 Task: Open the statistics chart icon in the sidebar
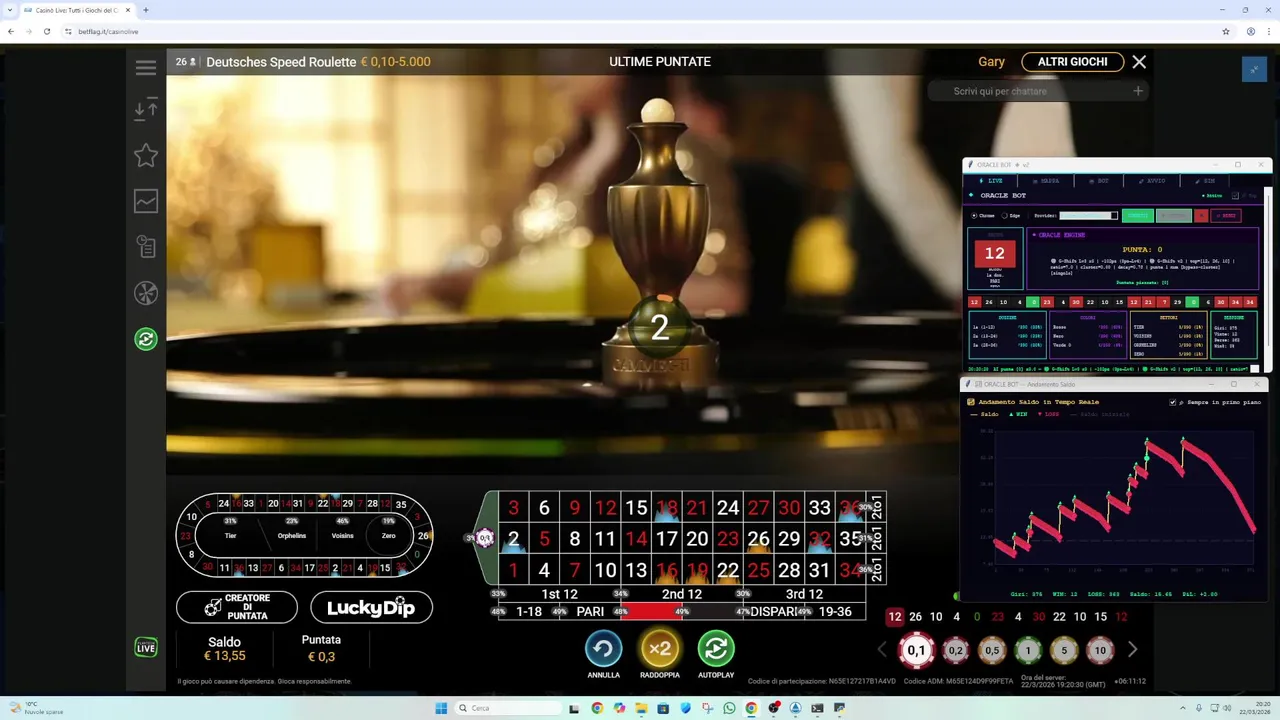[x=146, y=201]
